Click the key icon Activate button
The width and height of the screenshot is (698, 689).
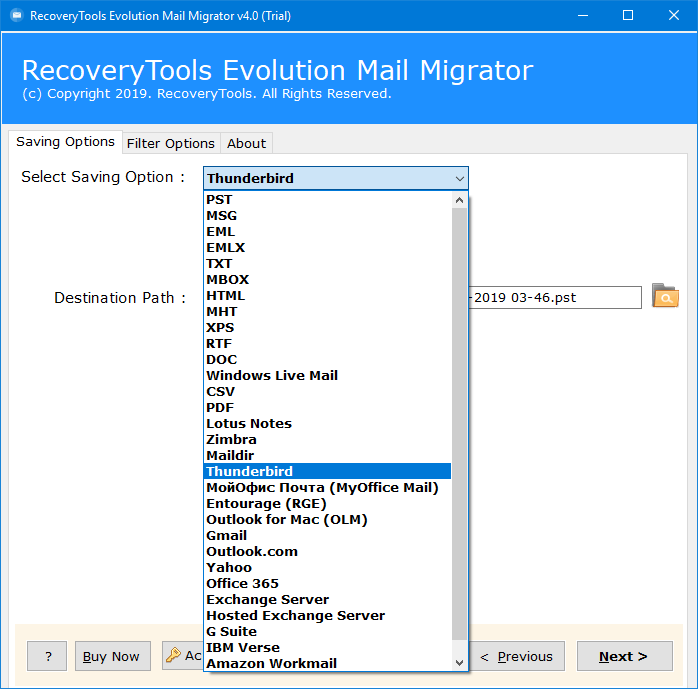click(x=183, y=656)
